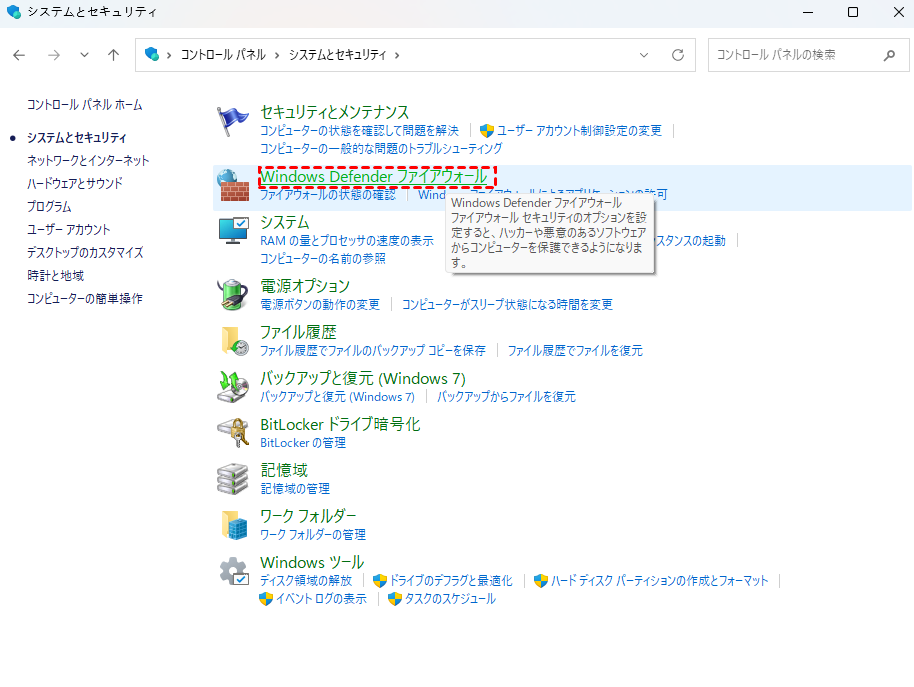Open Windows Defender ファイアウォール heading link
The height and width of the screenshot is (687, 914).
(374, 177)
